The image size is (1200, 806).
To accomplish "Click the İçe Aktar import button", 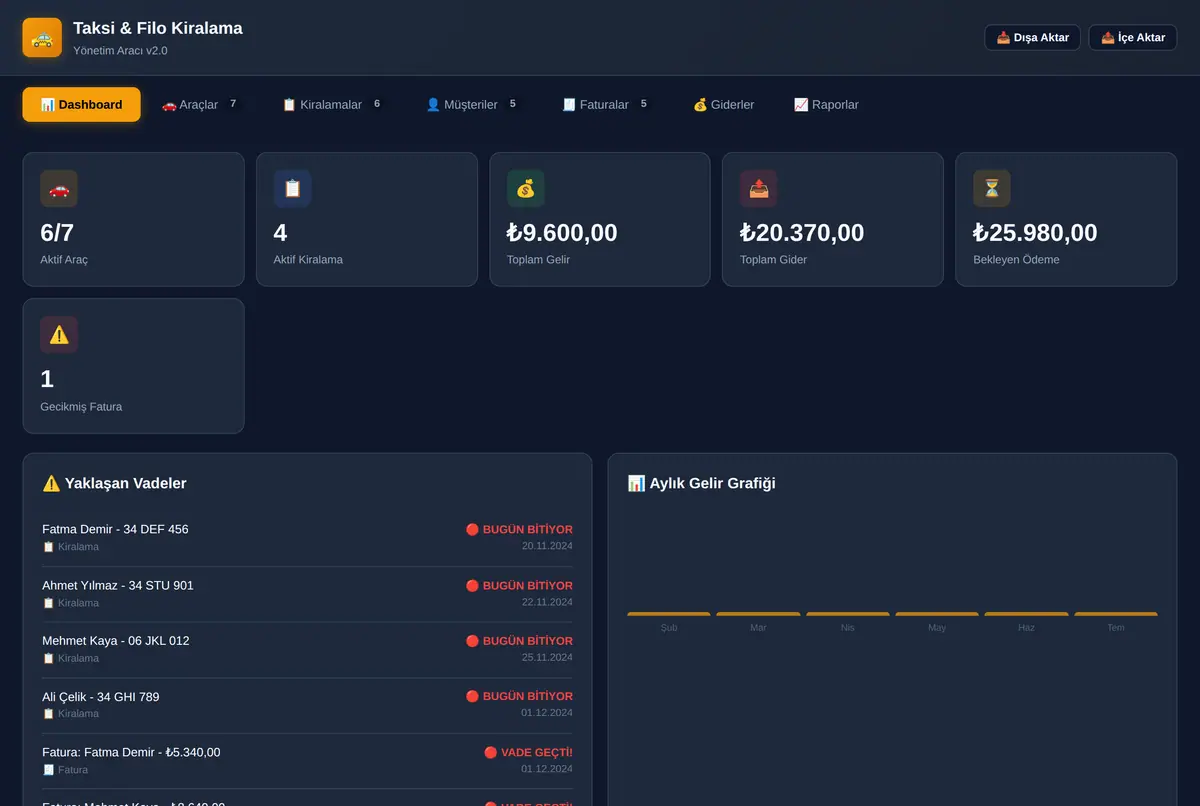I will (x=1133, y=37).
